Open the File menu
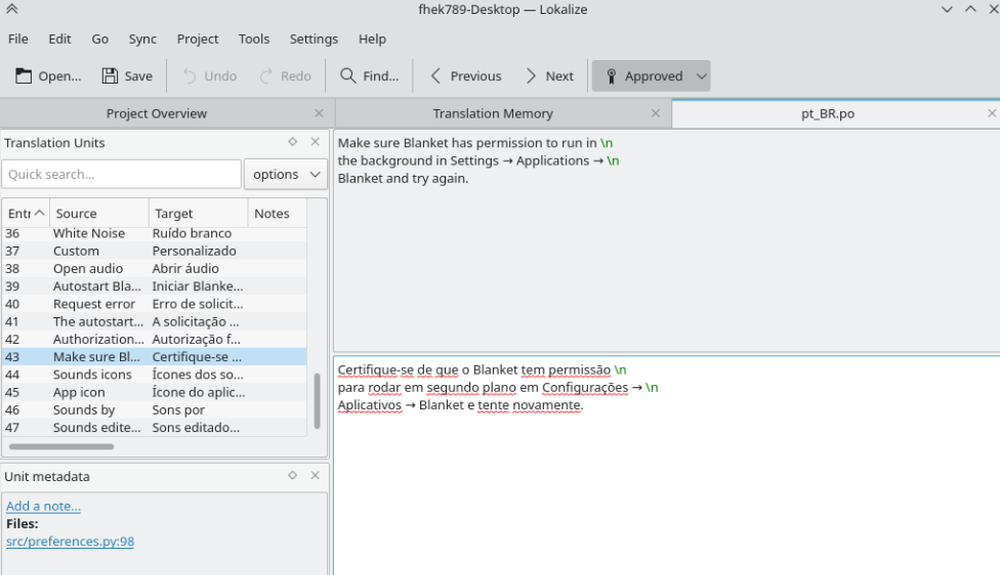 [18, 39]
